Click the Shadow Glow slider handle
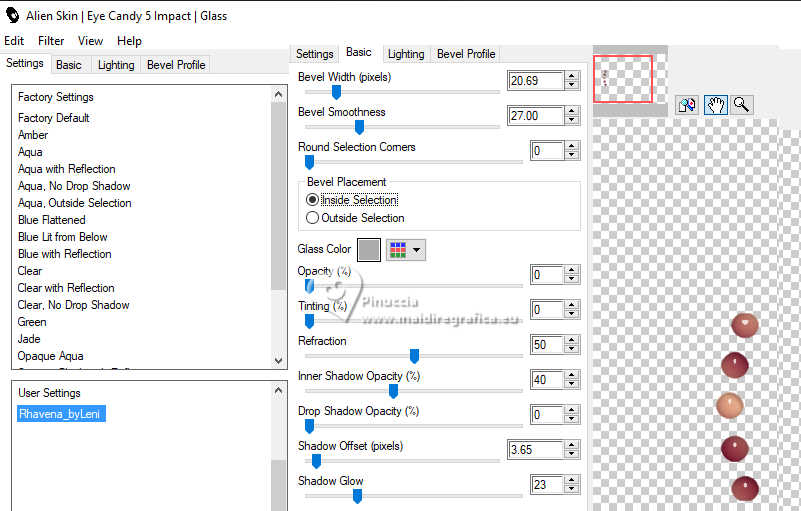 [358, 496]
